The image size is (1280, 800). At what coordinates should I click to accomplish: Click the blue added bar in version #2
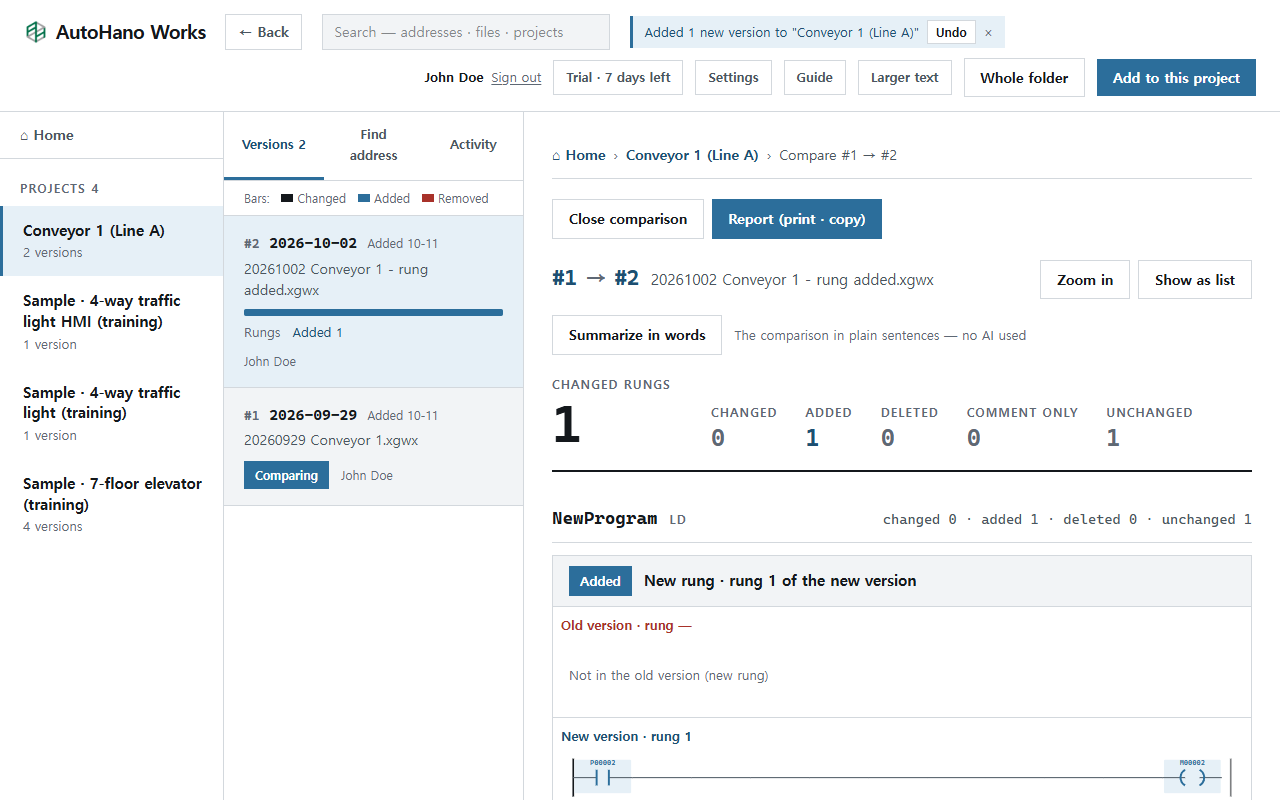pos(373,313)
